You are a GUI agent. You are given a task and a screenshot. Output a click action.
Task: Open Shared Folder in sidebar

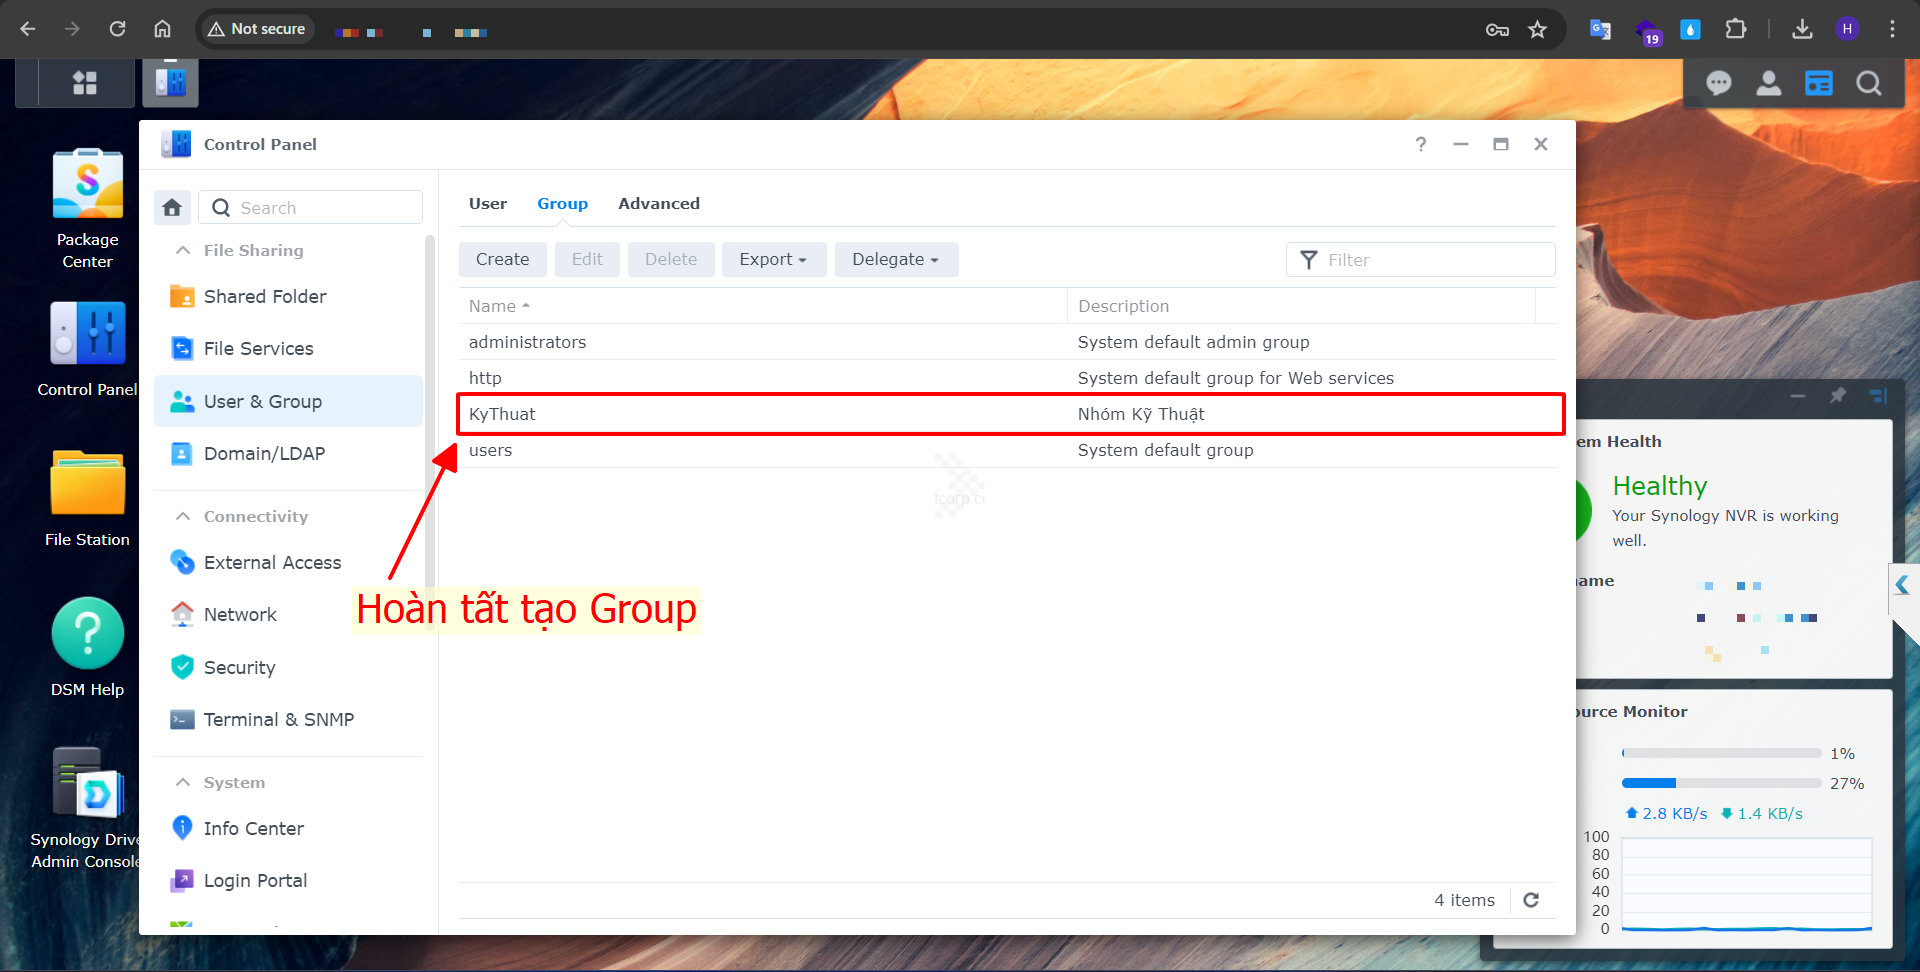pos(264,296)
